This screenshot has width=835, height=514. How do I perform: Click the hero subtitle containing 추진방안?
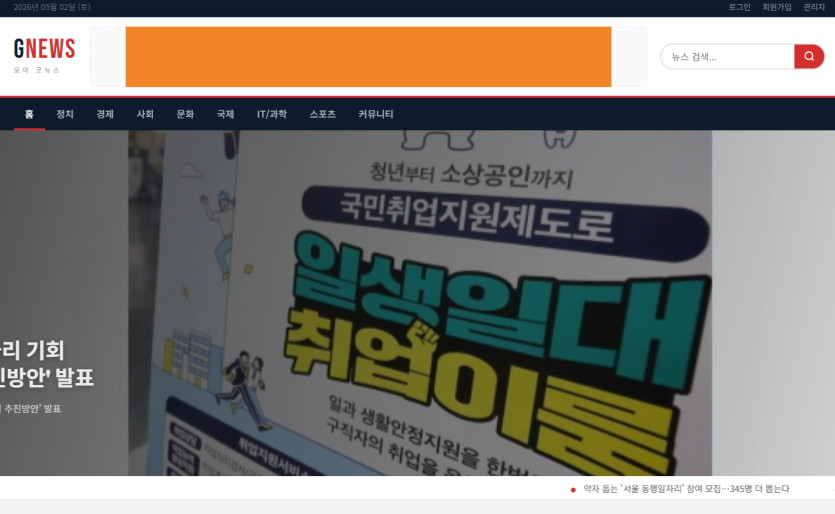tap(30, 409)
